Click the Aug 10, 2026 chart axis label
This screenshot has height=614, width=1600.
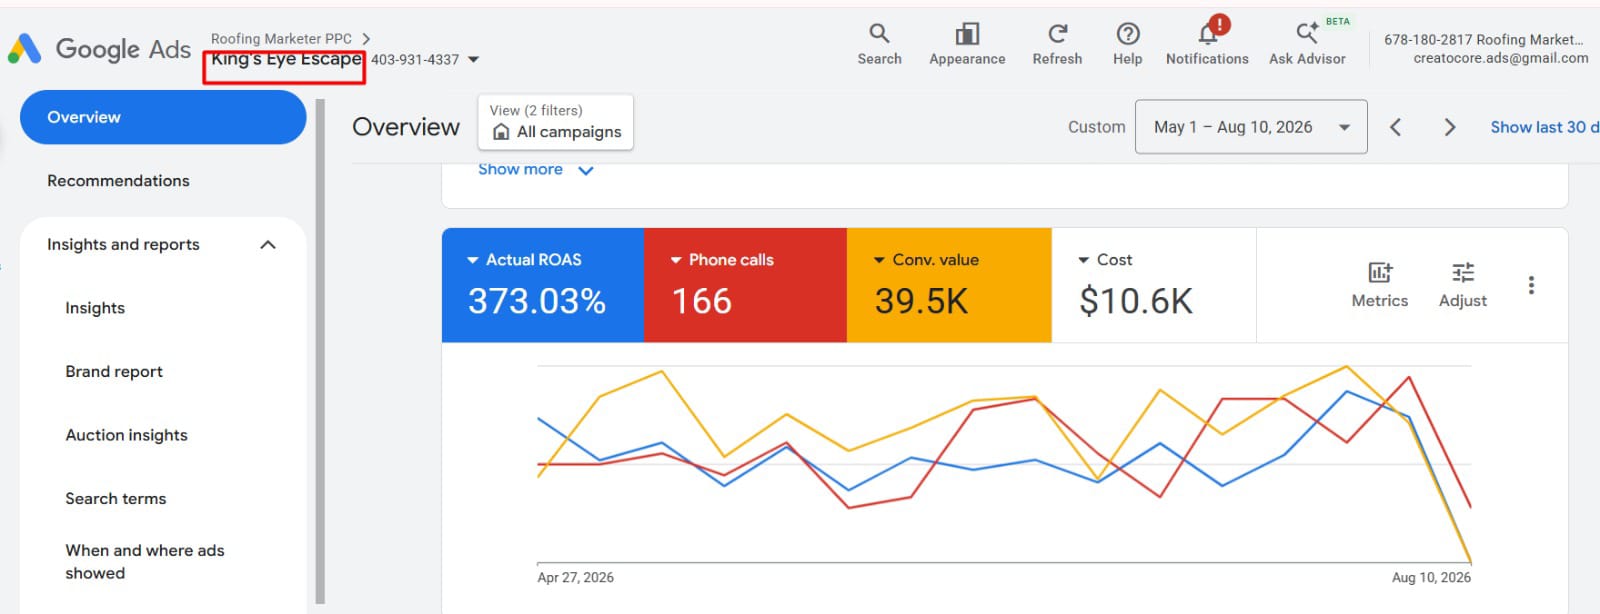pos(1431,577)
